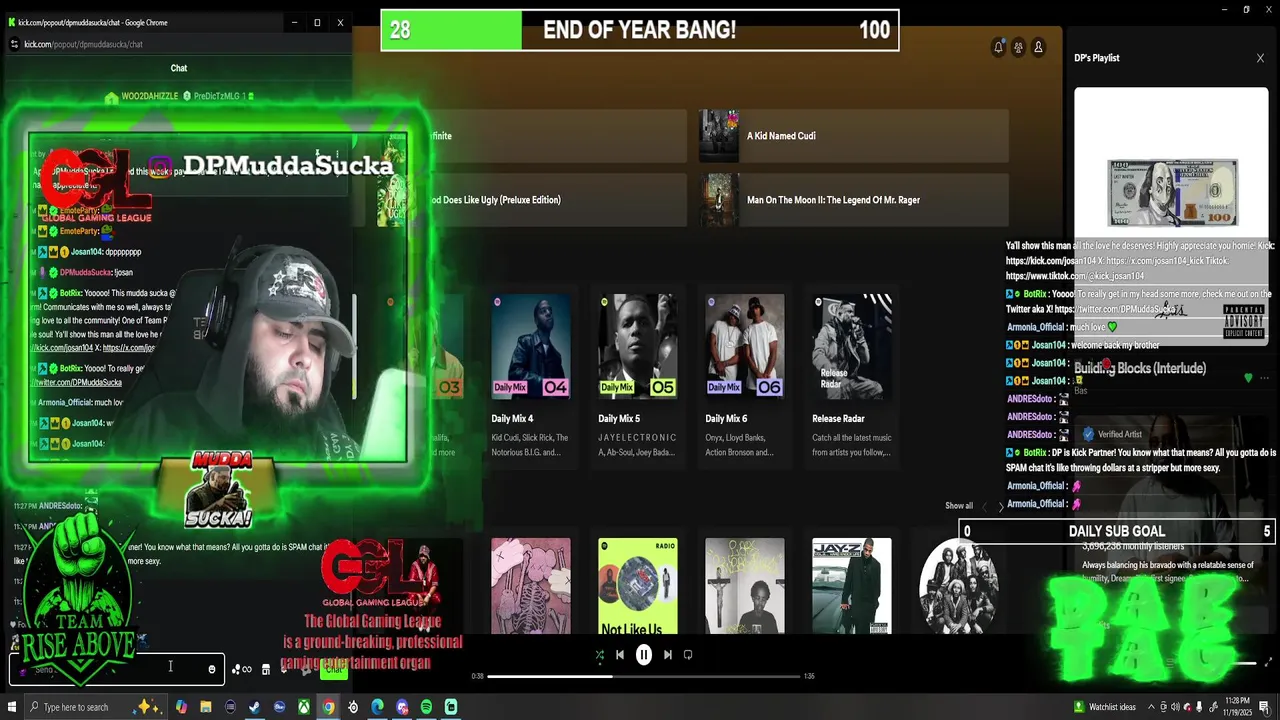Image resolution: width=1280 pixels, height=720 pixels.
Task: Expand the hidden system tray icons
Action: (1151, 707)
